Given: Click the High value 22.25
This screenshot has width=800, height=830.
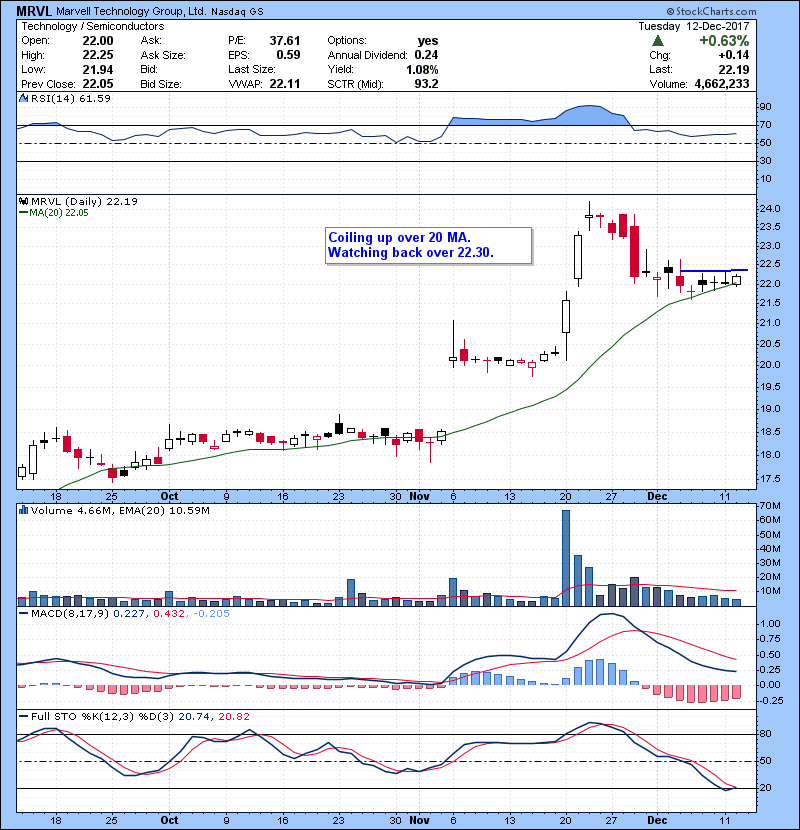Looking at the screenshot, I should tap(98, 55).
